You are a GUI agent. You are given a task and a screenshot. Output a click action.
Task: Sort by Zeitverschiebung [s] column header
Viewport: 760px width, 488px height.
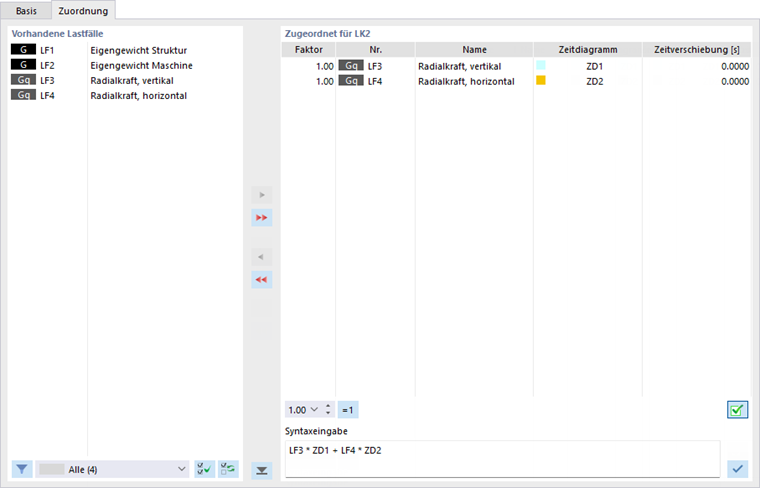[697, 49]
